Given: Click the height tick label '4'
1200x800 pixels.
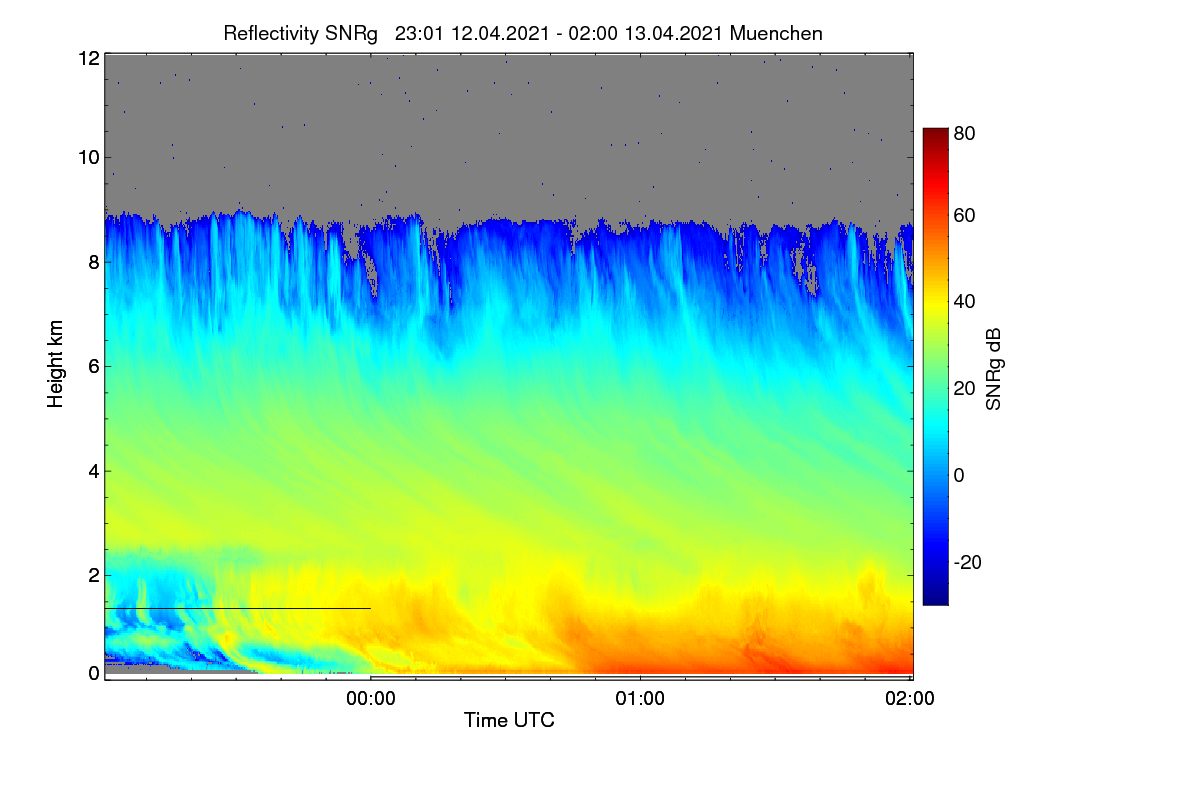Looking at the screenshot, I should 93,470.
